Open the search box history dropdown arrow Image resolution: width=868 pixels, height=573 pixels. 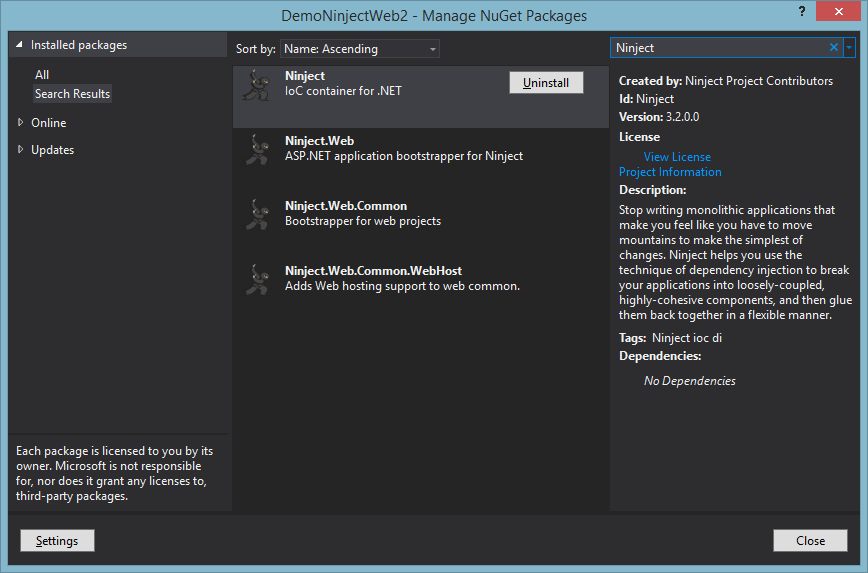pyautogui.click(x=849, y=48)
